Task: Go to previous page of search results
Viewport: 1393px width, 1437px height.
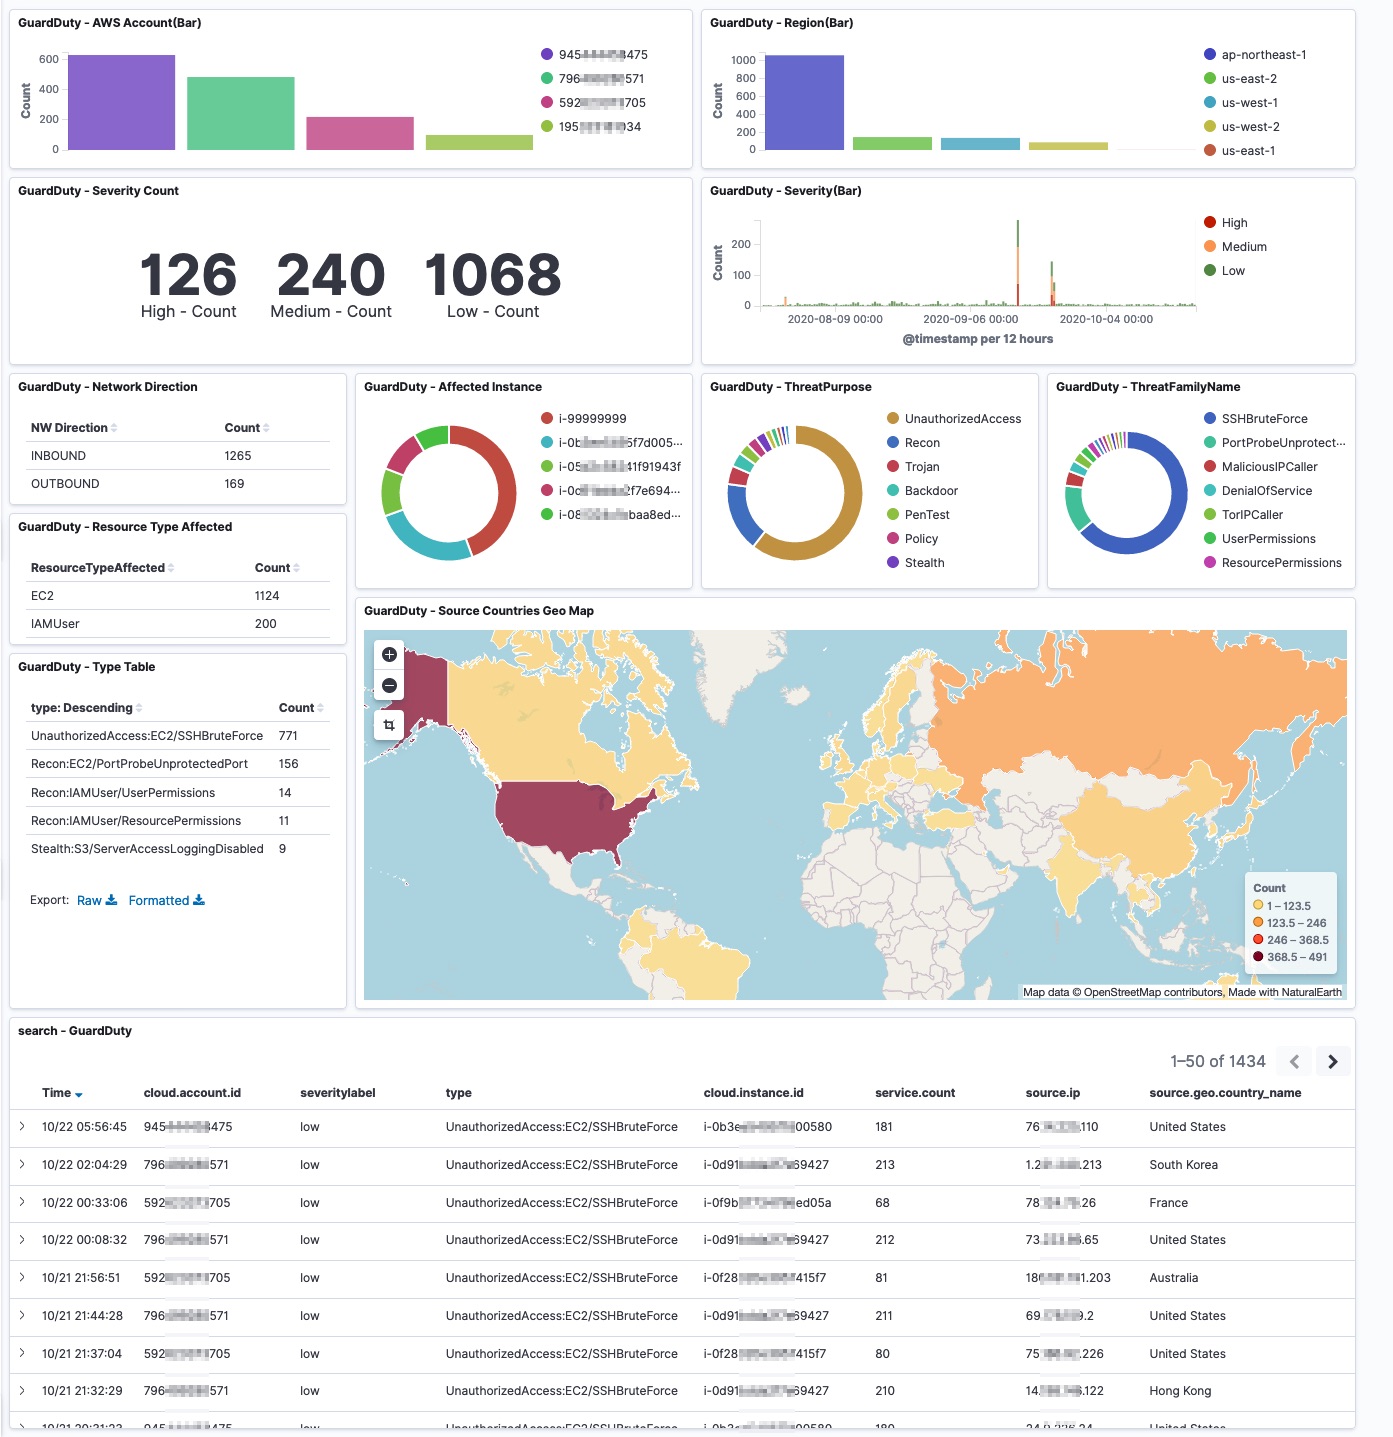Action: 1294,1062
